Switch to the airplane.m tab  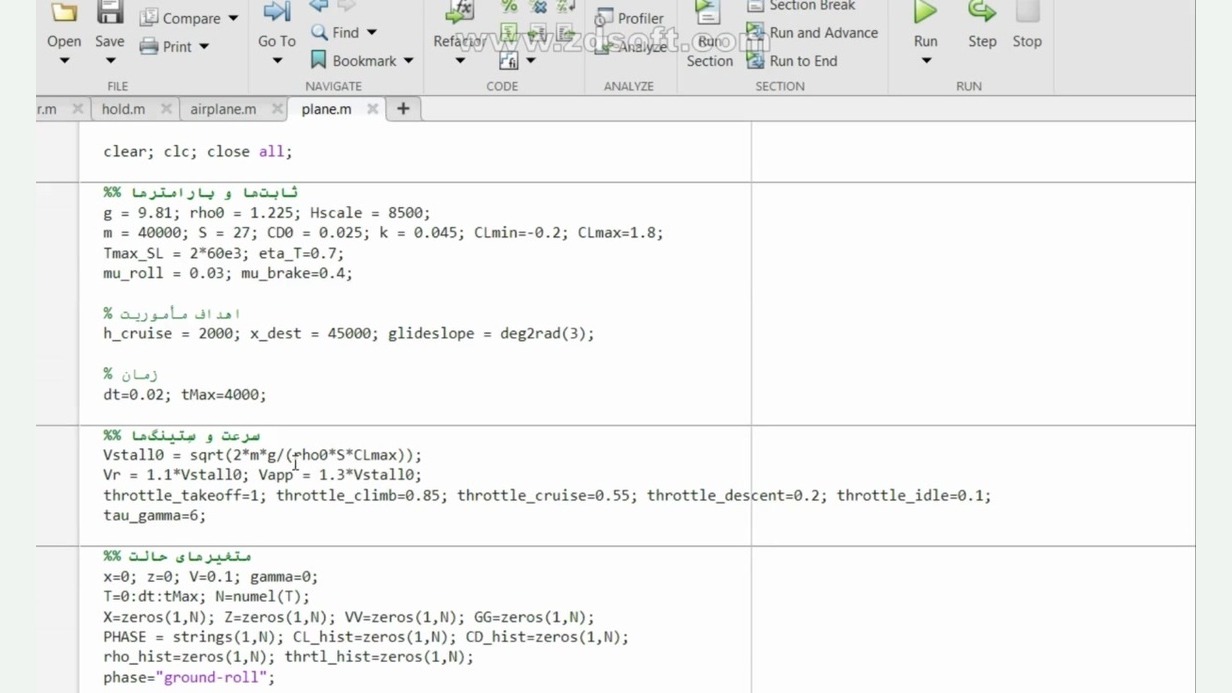coord(223,109)
